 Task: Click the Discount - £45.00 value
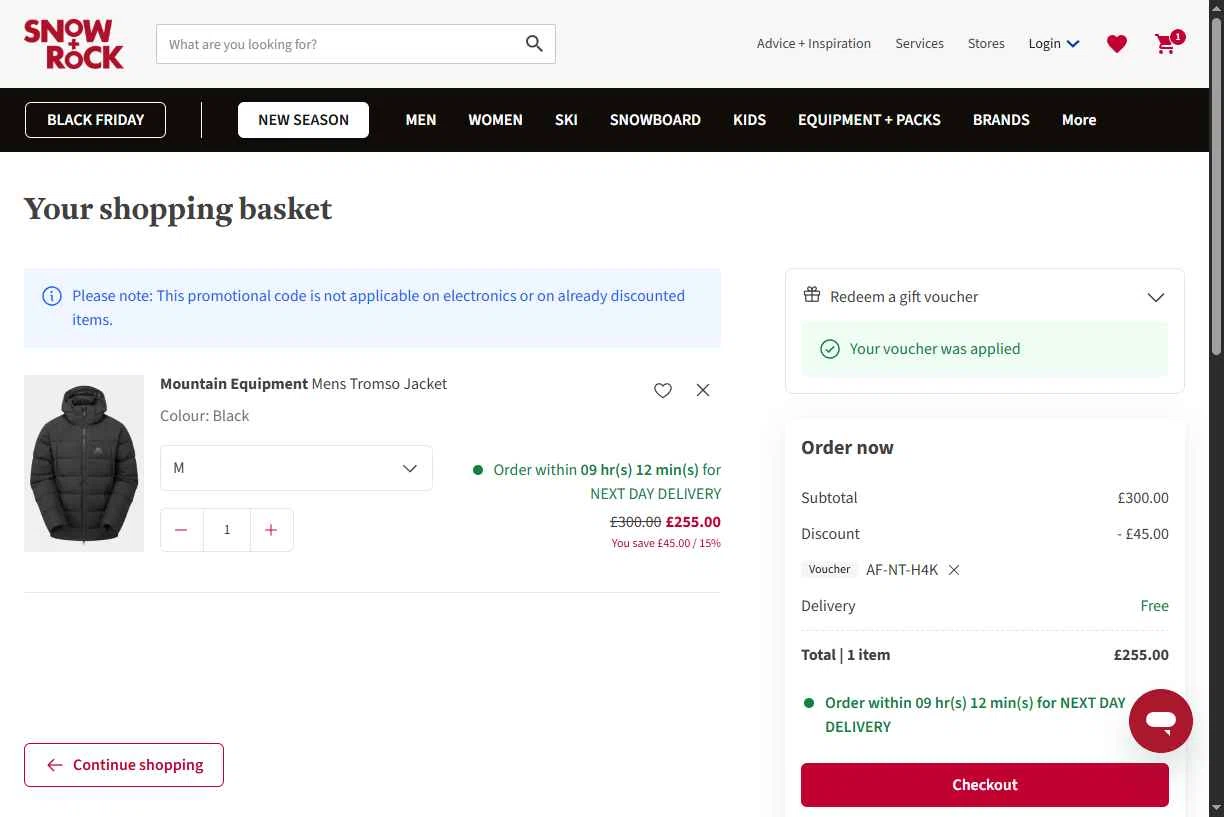(x=1143, y=534)
